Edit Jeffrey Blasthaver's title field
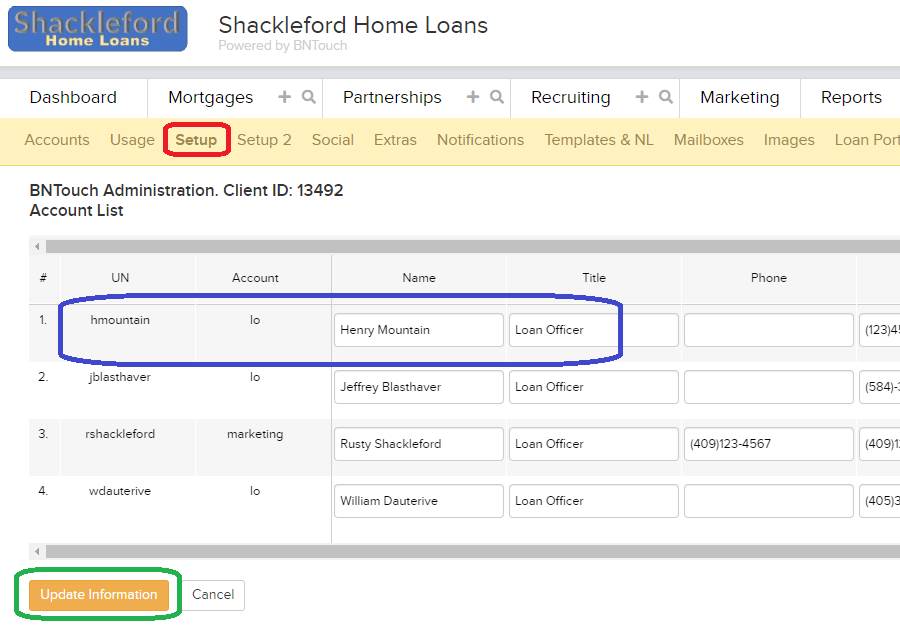The height and width of the screenshot is (625, 900). 593,387
